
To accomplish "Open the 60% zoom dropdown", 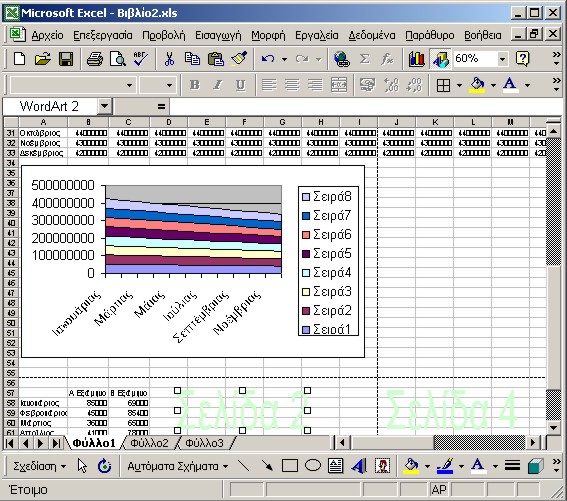I will (x=502, y=59).
